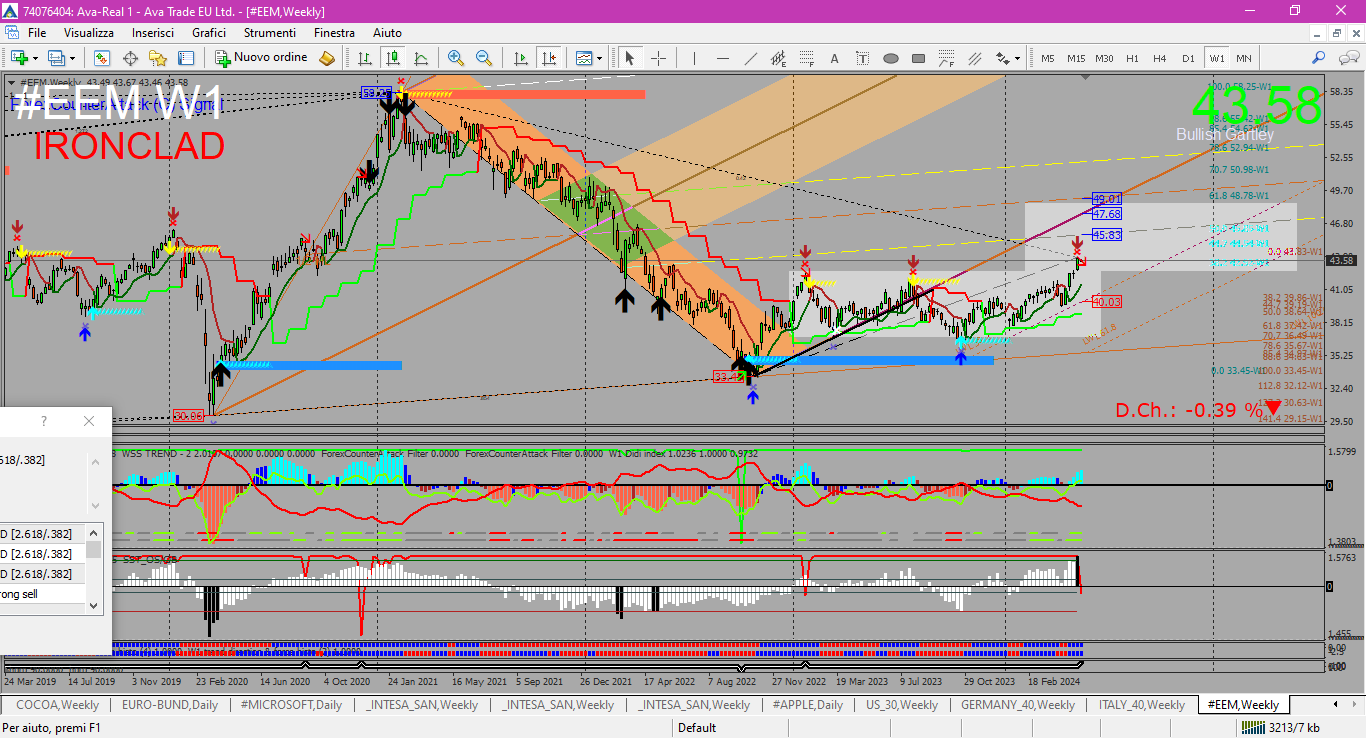This screenshot has height=738, width=1366.
Task: Toggle chart auto scroll
Action: click(x=521, y=58)
